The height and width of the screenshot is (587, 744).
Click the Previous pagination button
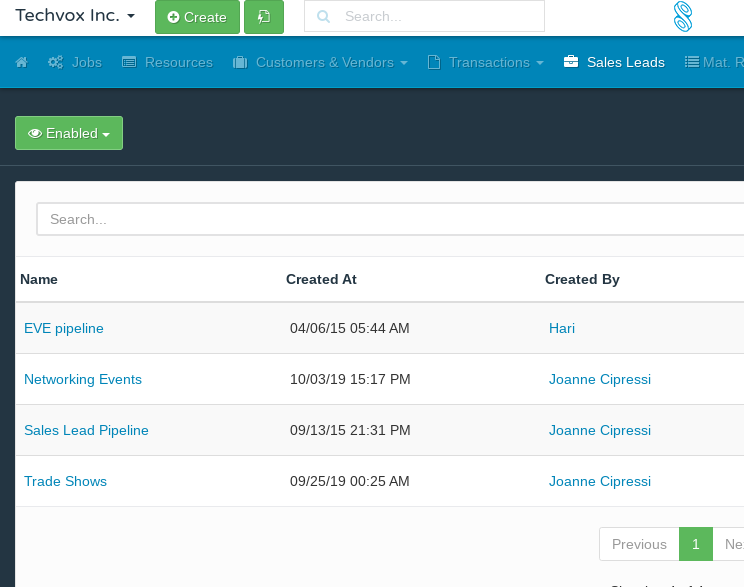click(639, 544)
